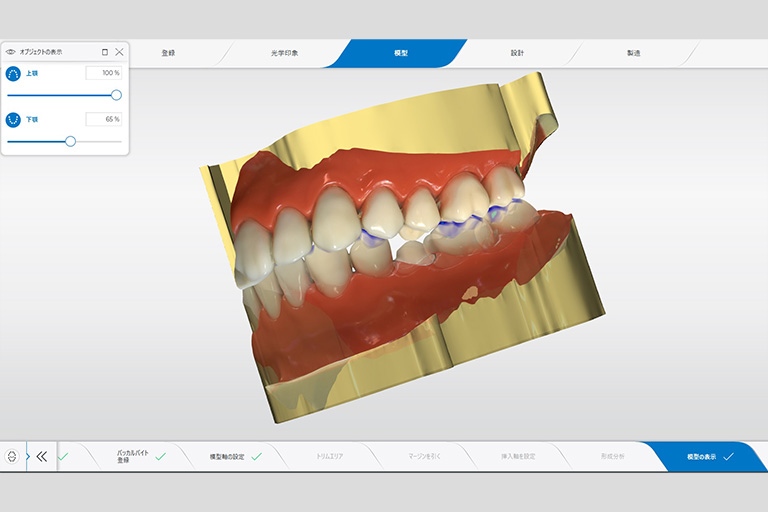This screenshot has height=512, width=768.
Task: Click the eye icon in object display panel
Action: coord(11,51)
